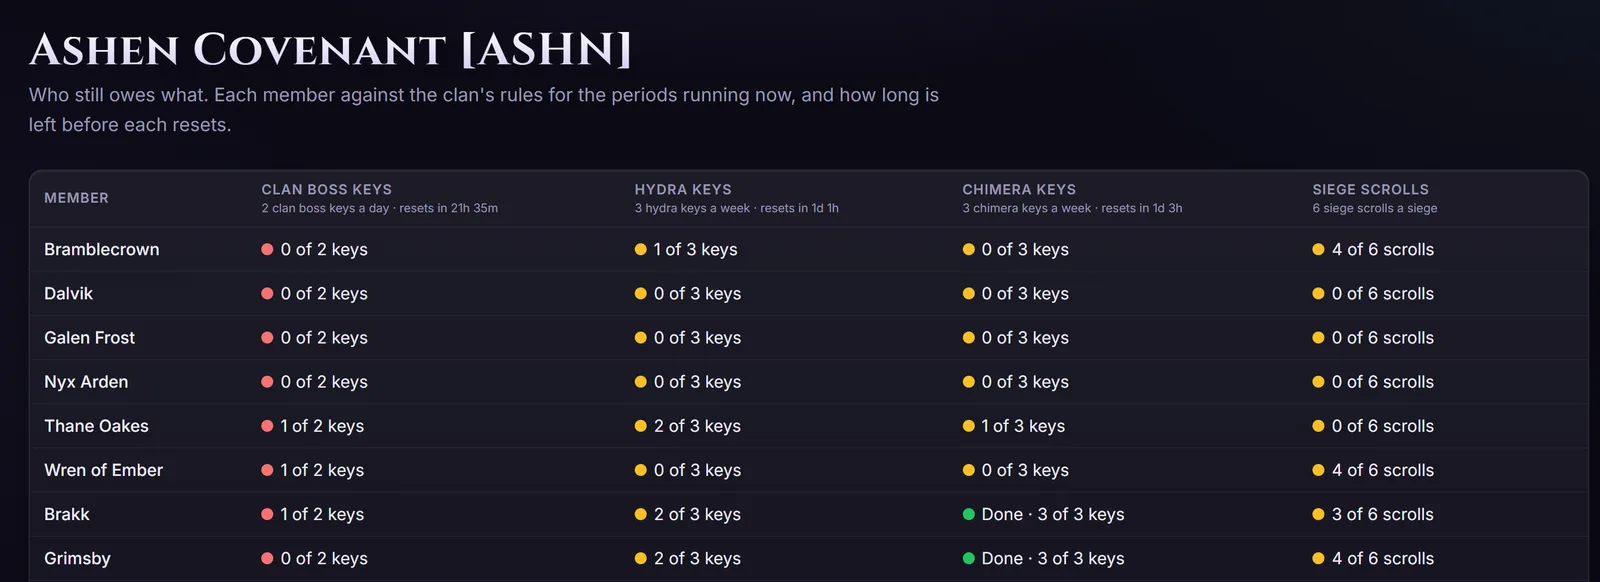Click Bramblecrown's '4 of 6 scrolls' cell
This screenshot has width=1600, height=582.
[1373, 249]
